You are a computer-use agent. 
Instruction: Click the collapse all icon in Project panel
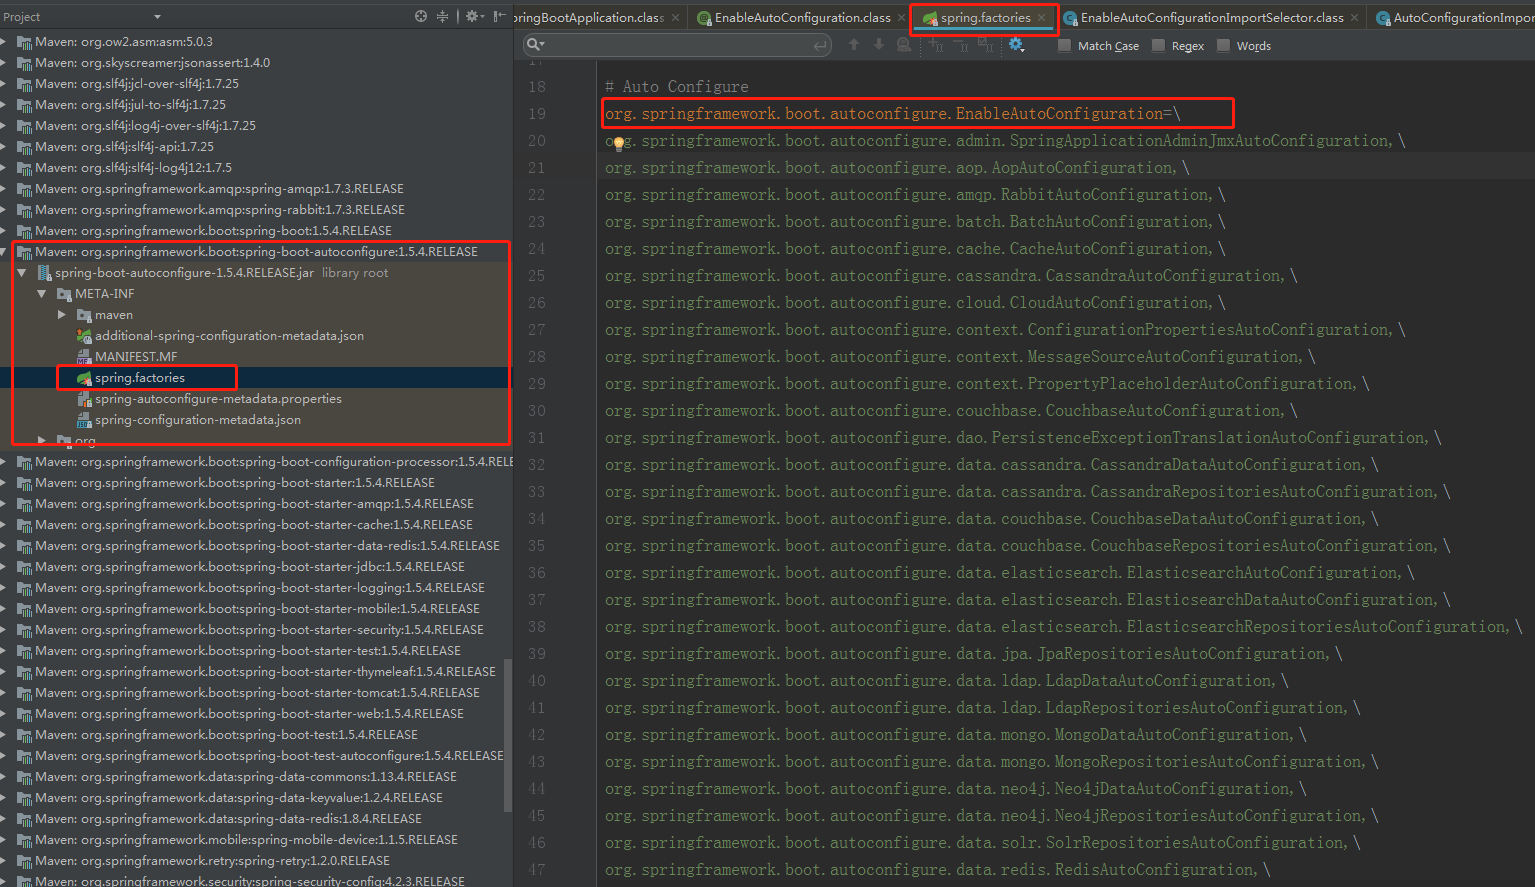coord(443,16)
